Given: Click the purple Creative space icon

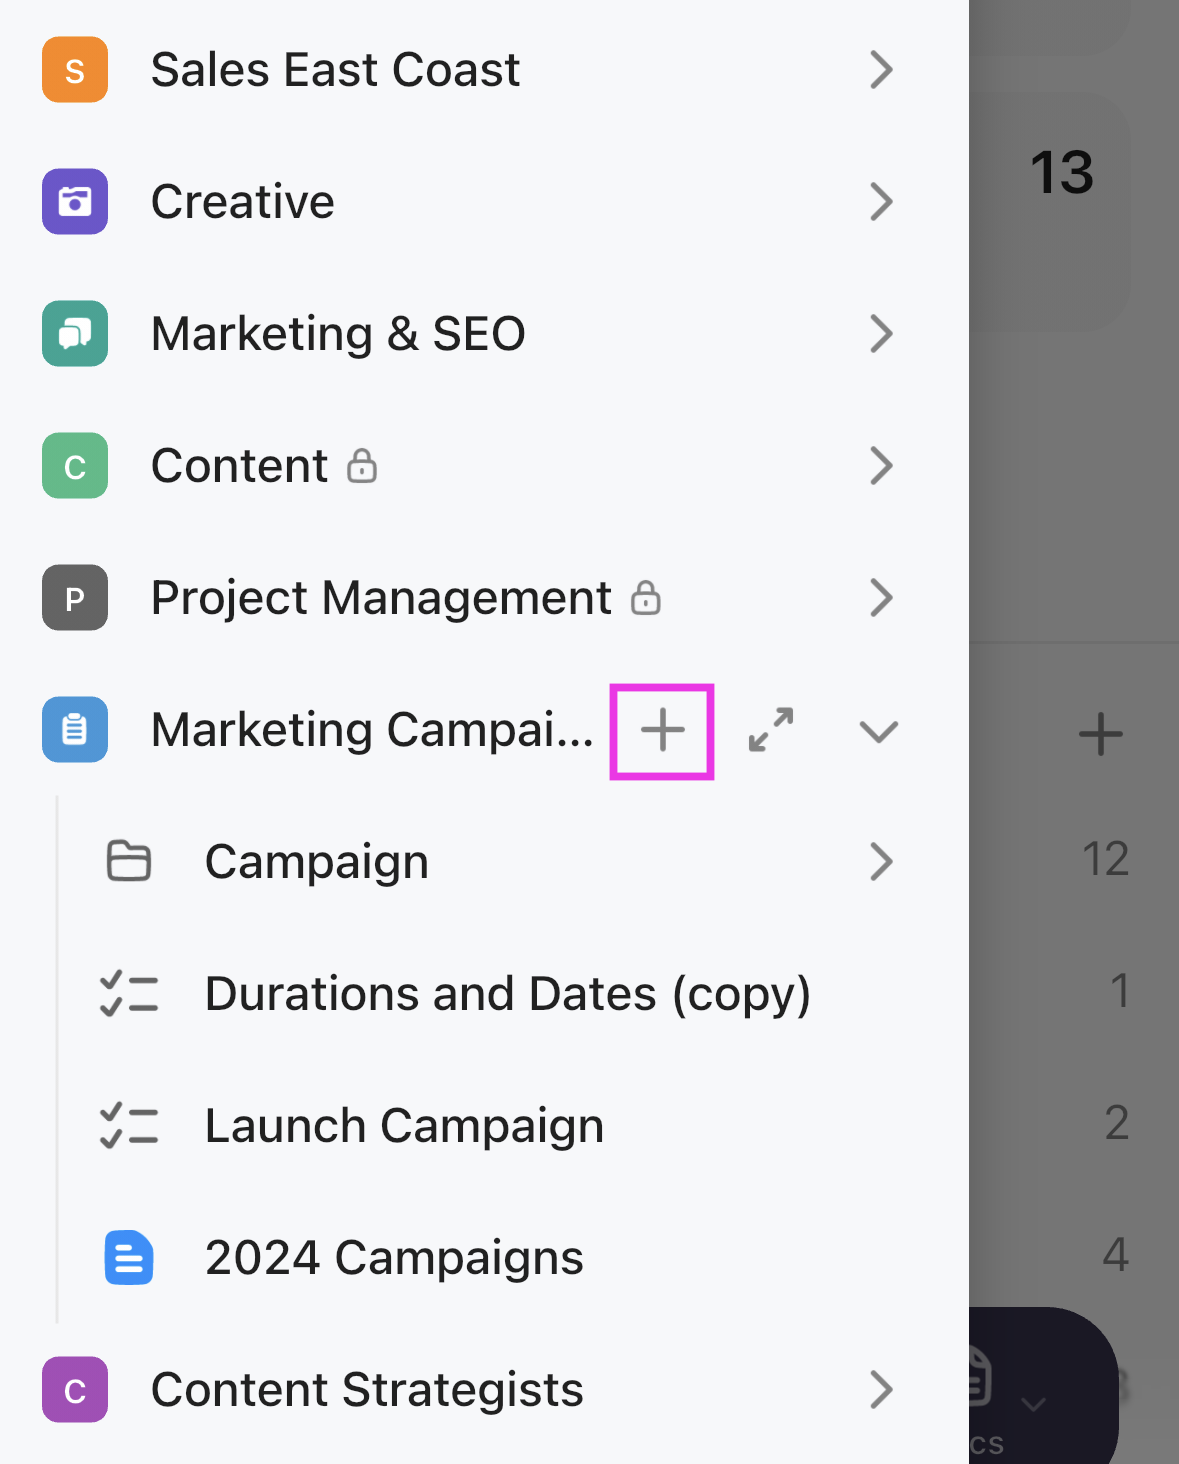Looking at the screenshot, I should click(x=75, y=202).
